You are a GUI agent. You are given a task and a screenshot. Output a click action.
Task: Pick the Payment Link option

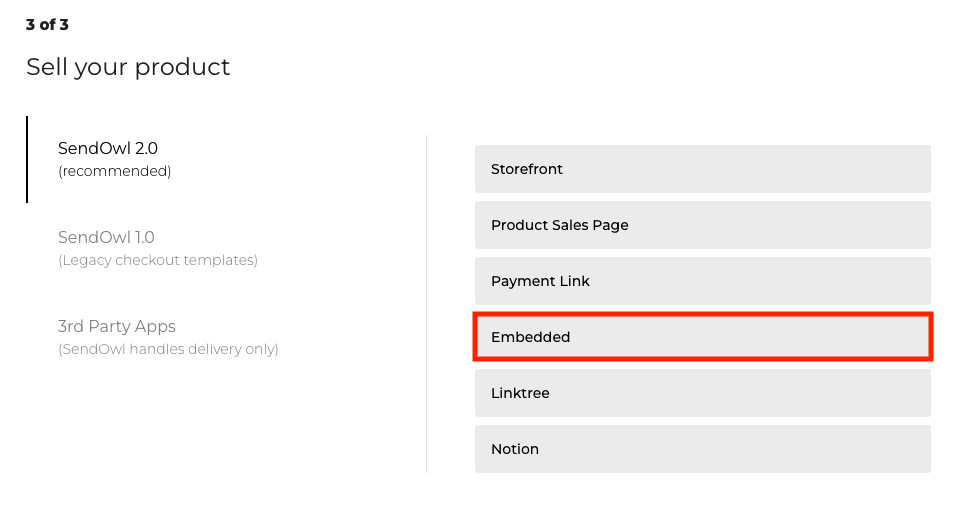click(702, 281)
